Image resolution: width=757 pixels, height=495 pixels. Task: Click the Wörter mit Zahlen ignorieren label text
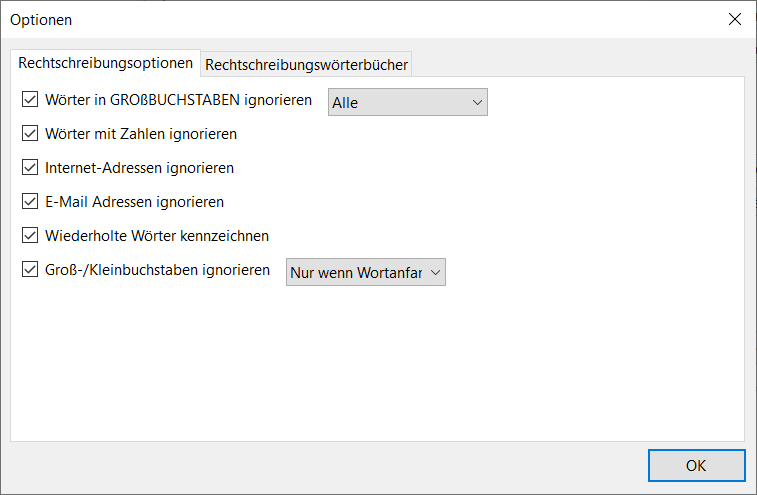pyautogui.click(x=141, y=134)
